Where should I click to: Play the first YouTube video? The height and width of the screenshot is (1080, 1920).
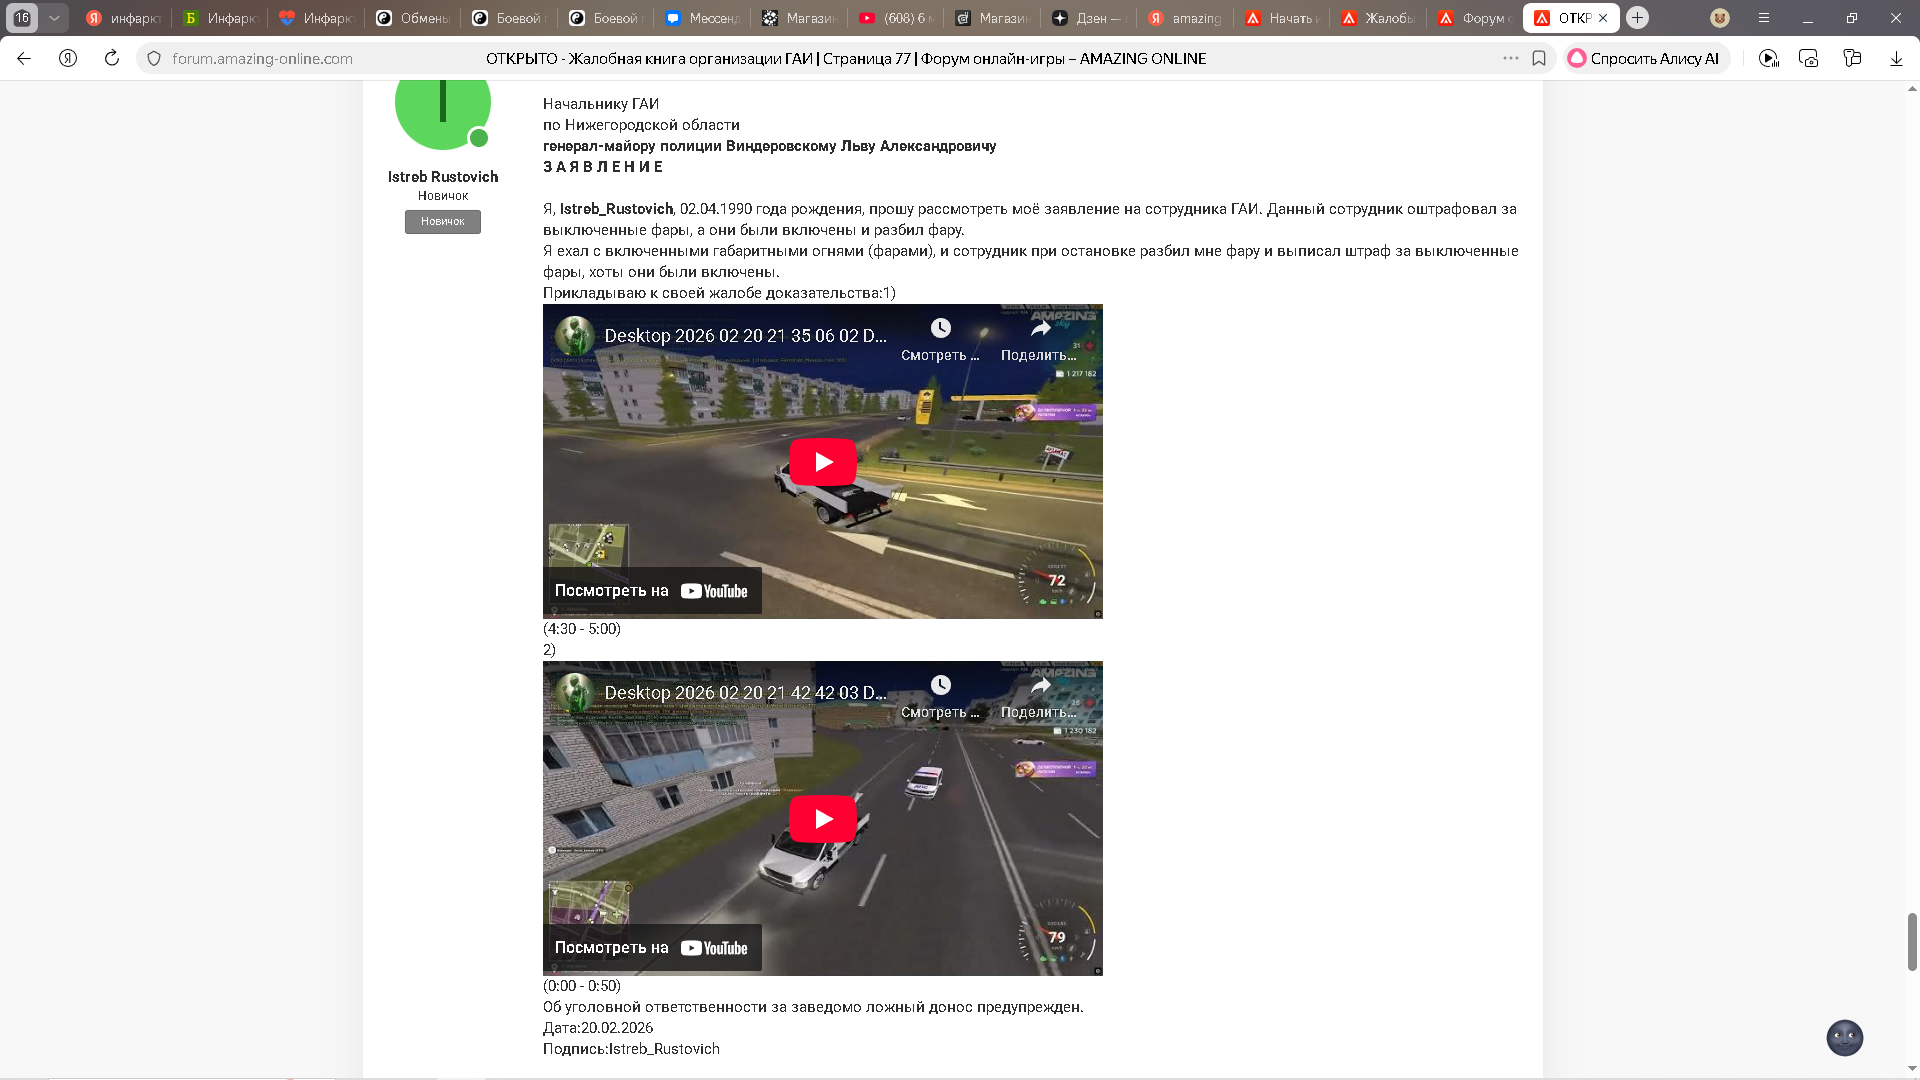tap(822, 462)
